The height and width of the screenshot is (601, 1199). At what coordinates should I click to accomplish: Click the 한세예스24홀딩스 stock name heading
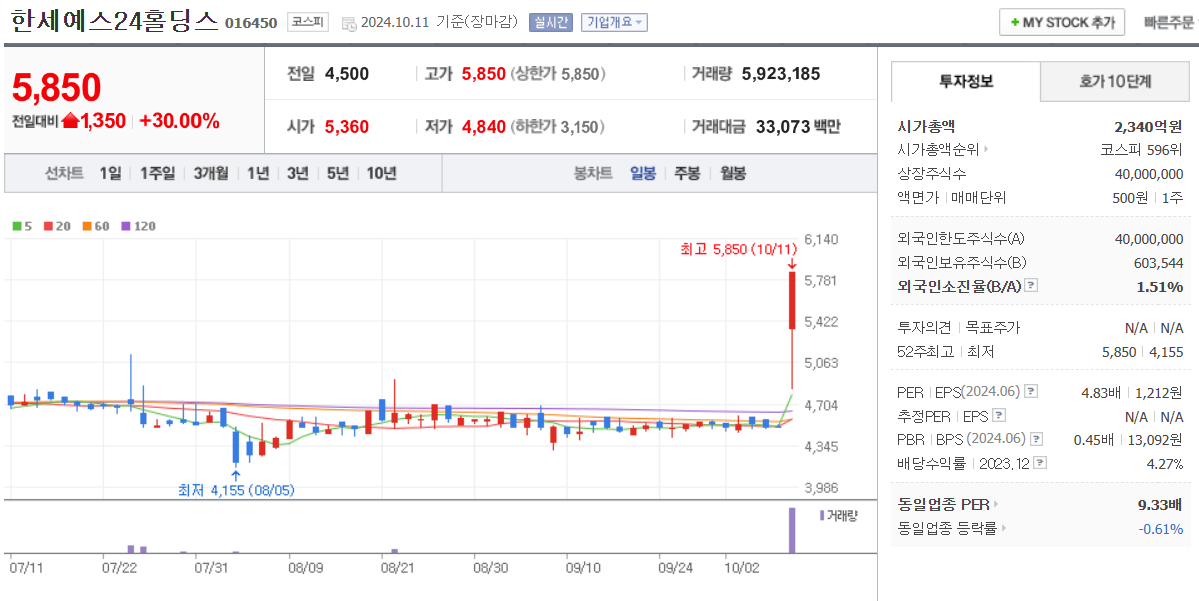(115, 21)
